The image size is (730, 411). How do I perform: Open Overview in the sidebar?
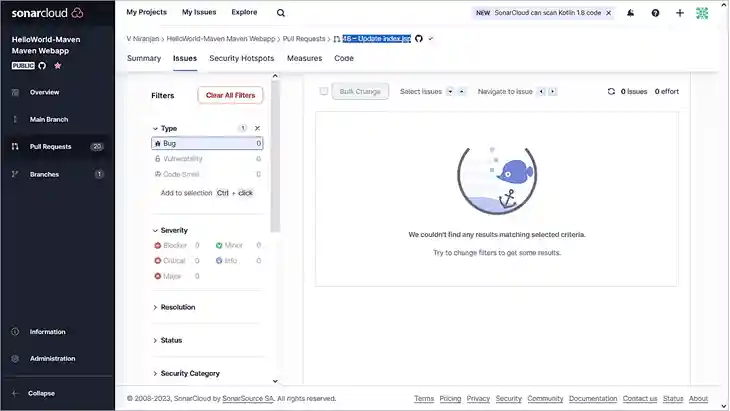pyautogui.click(x=44, y=92)
